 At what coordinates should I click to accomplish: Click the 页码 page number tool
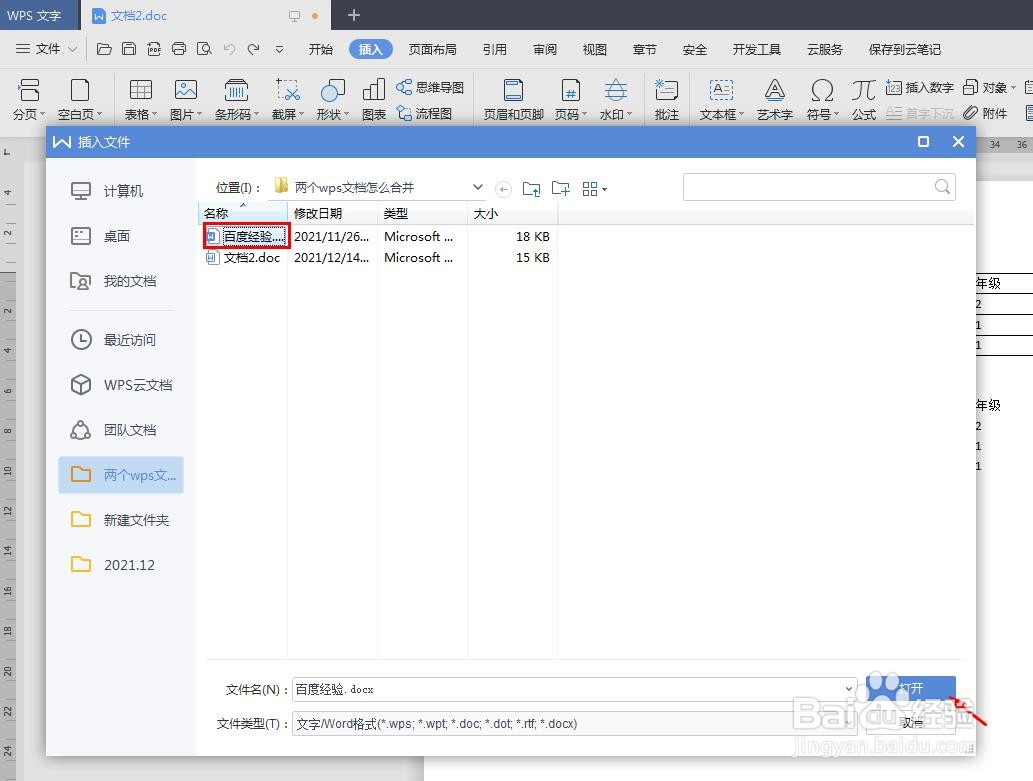pos(571,100)
